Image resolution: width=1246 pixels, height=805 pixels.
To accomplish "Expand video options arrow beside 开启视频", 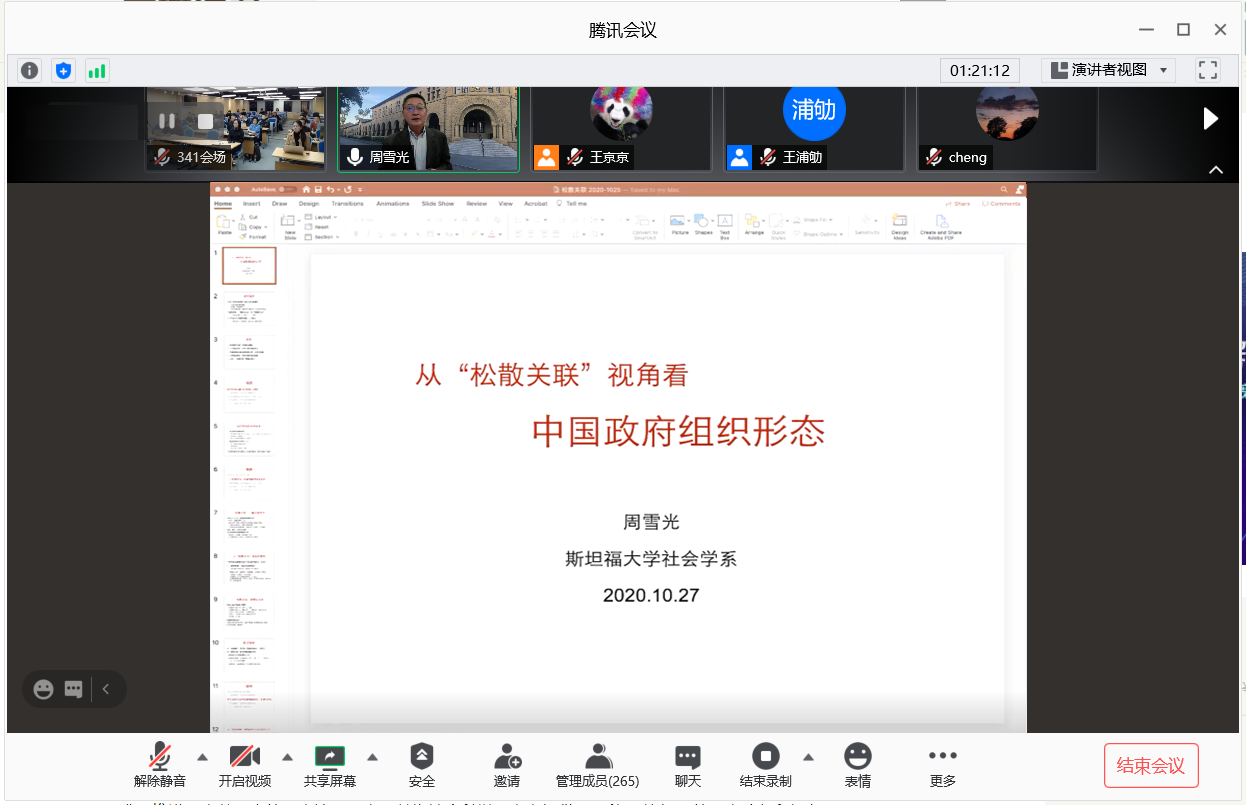I will pyautogui.click(x=287, y=756).
